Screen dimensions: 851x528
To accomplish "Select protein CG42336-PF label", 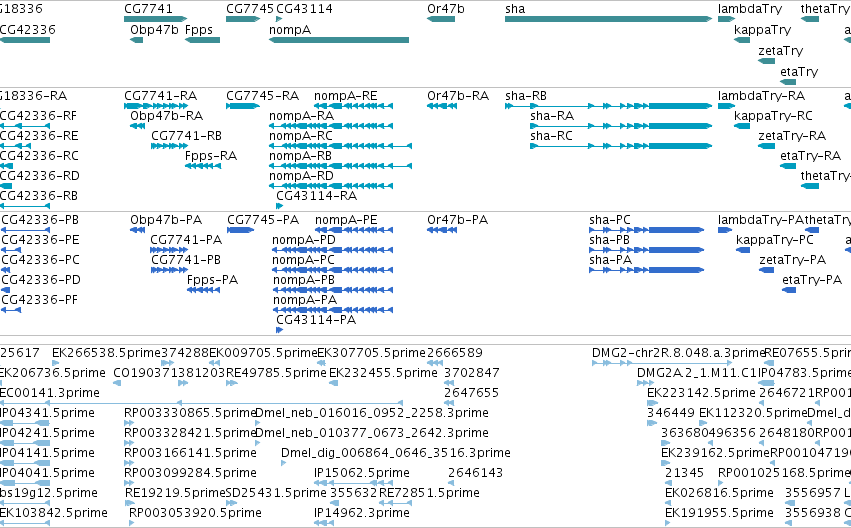I will [40, 300].
